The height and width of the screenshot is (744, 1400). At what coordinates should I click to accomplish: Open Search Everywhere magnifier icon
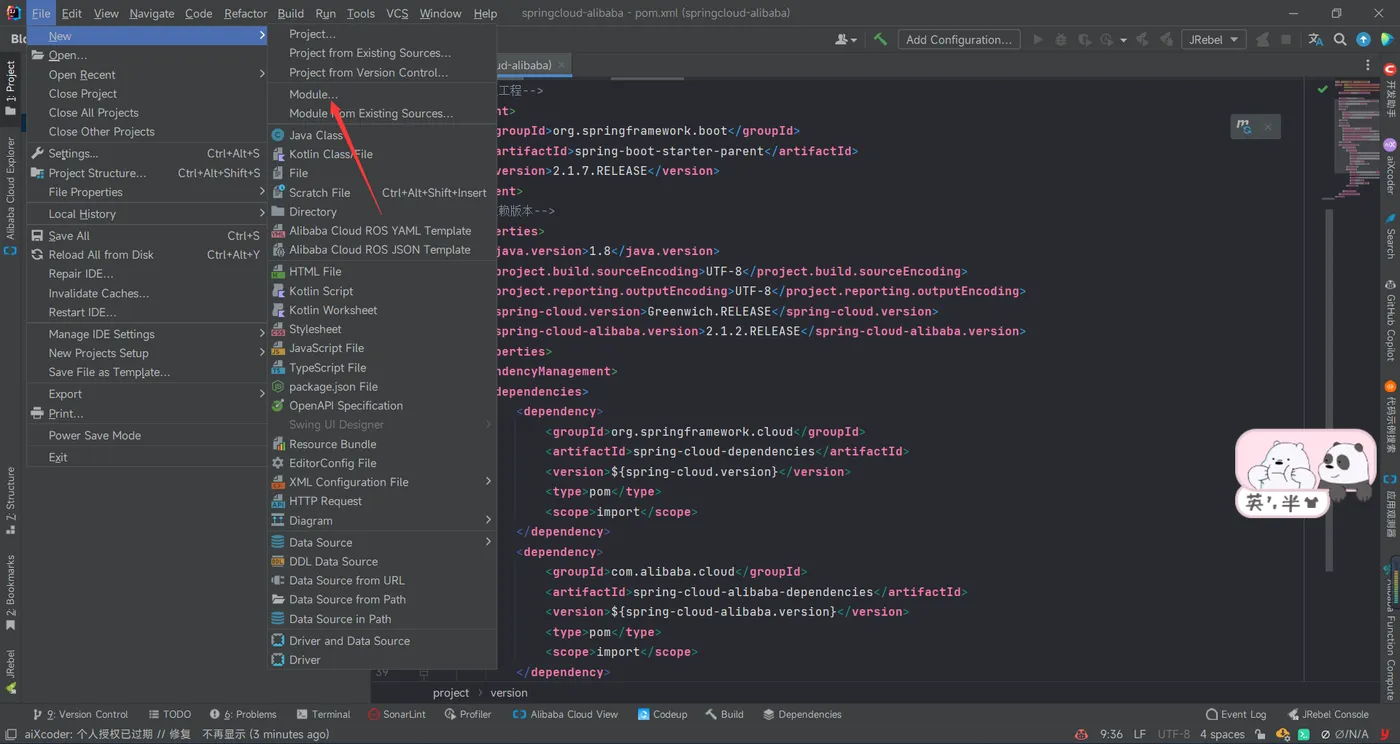click(1340, 40)
